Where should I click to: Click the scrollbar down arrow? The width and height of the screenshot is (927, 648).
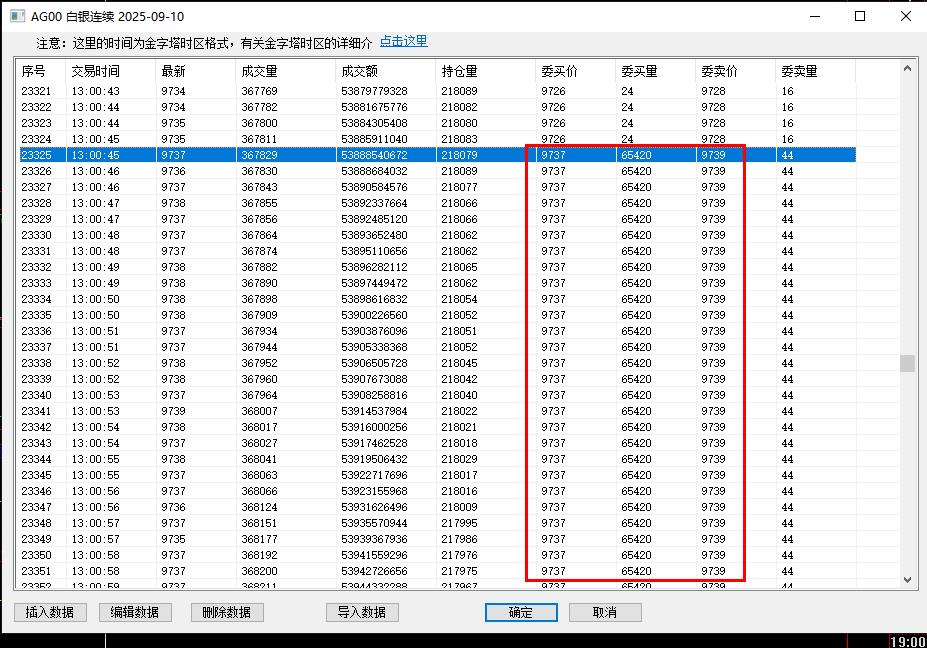[x=908, y=579]
